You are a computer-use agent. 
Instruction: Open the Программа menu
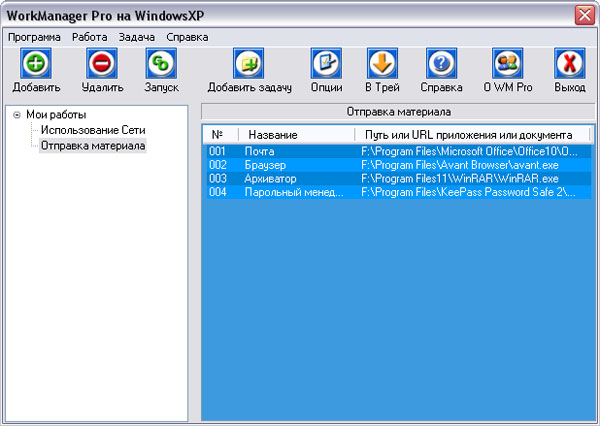tap(34, 37)
